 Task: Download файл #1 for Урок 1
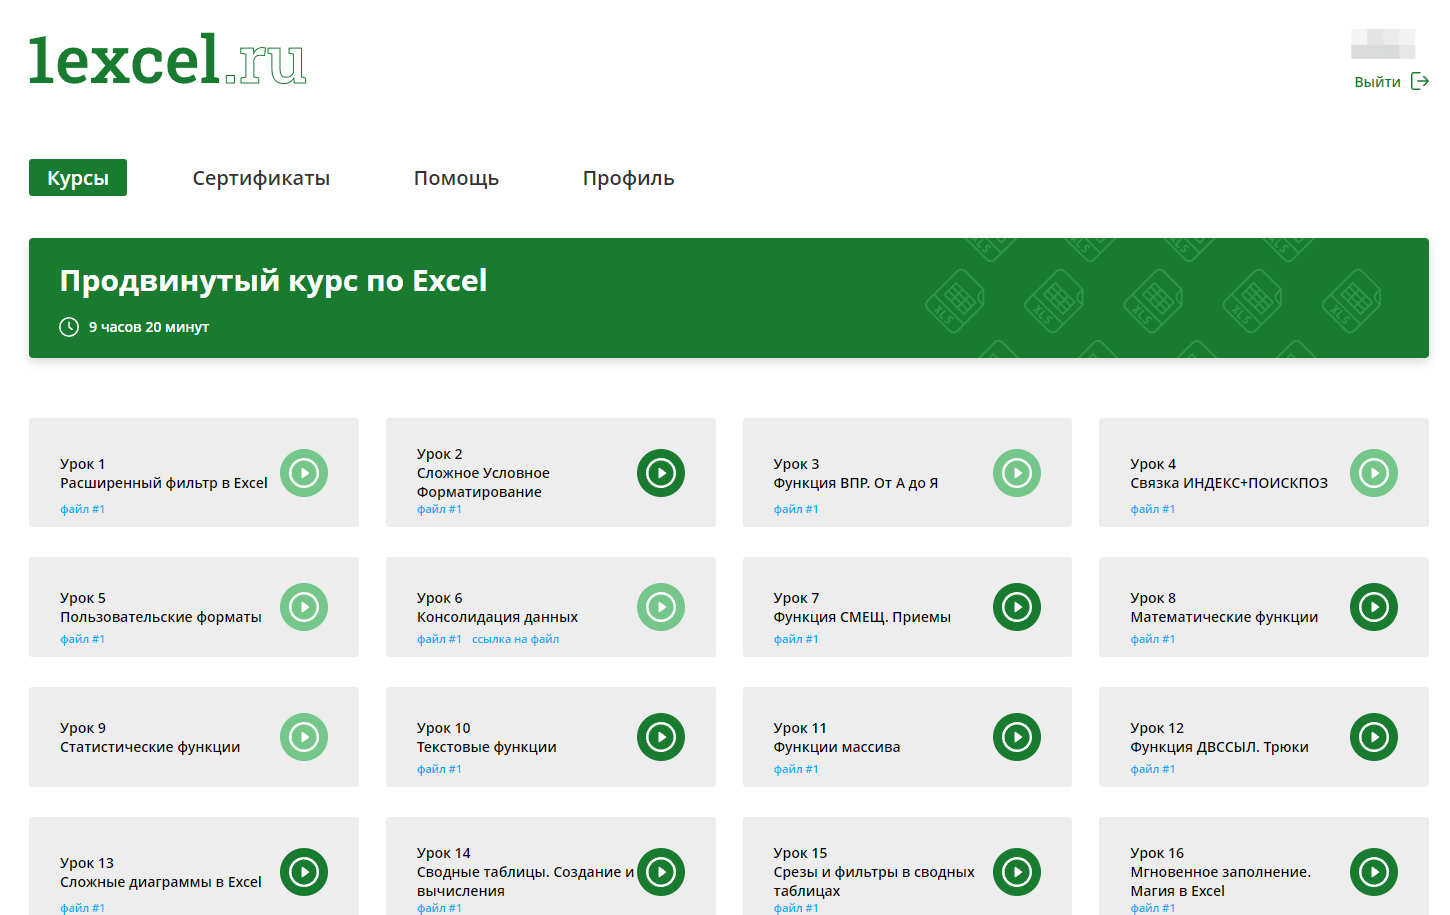pos(82,509)
